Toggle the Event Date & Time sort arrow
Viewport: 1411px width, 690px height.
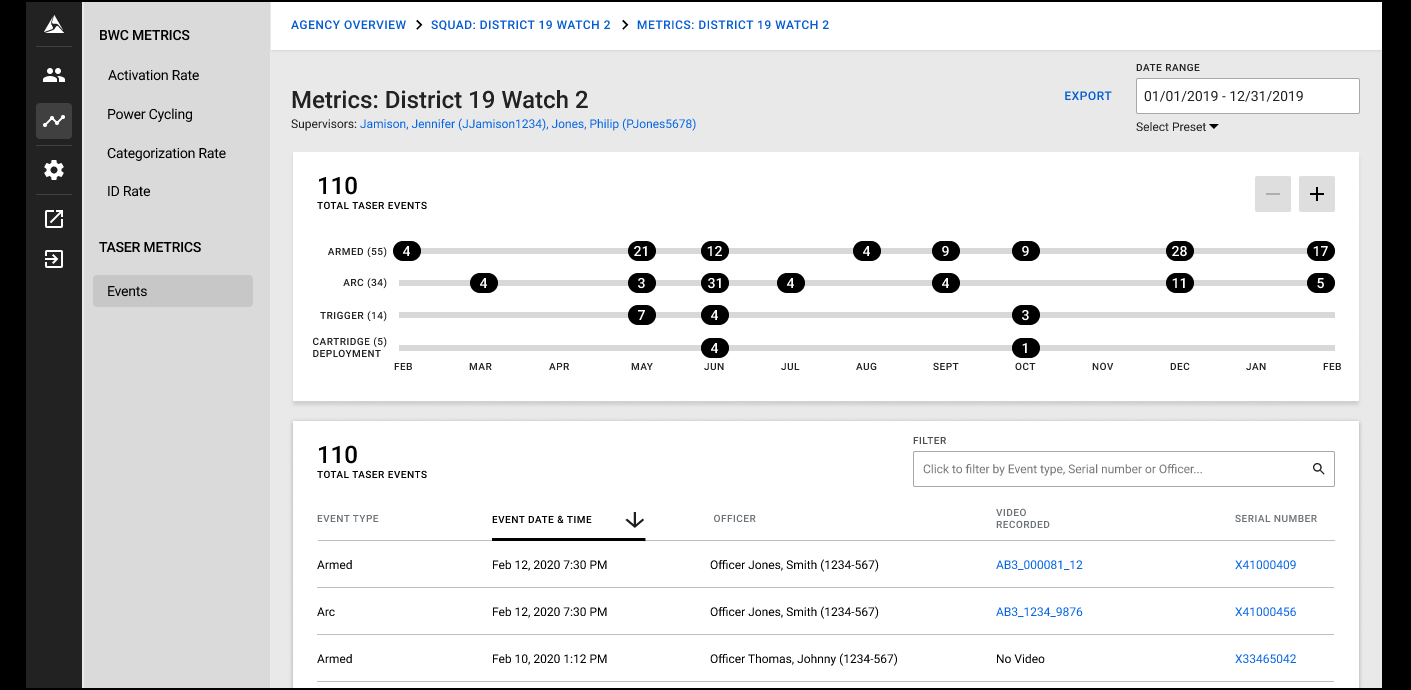point(635,520)
